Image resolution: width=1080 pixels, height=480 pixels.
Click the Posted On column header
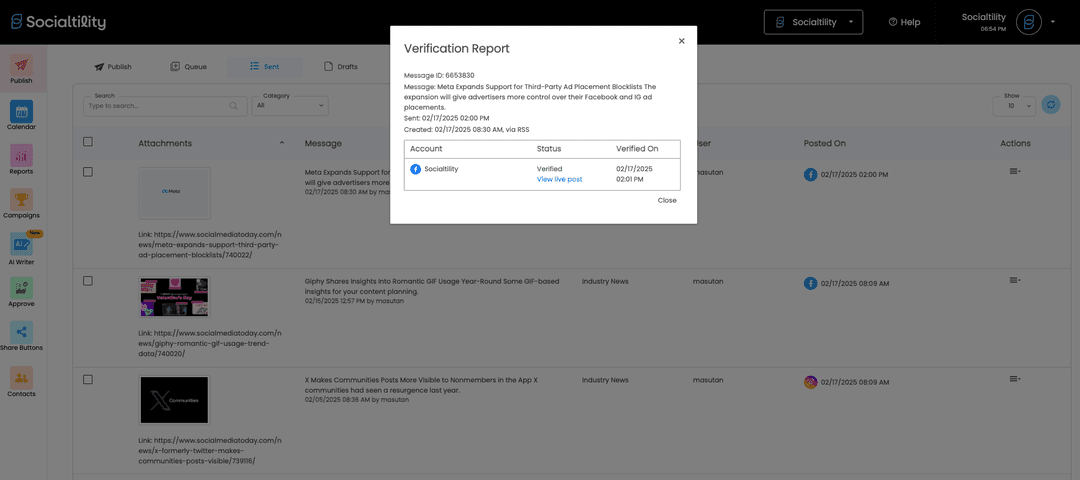[x=824, y=143]
